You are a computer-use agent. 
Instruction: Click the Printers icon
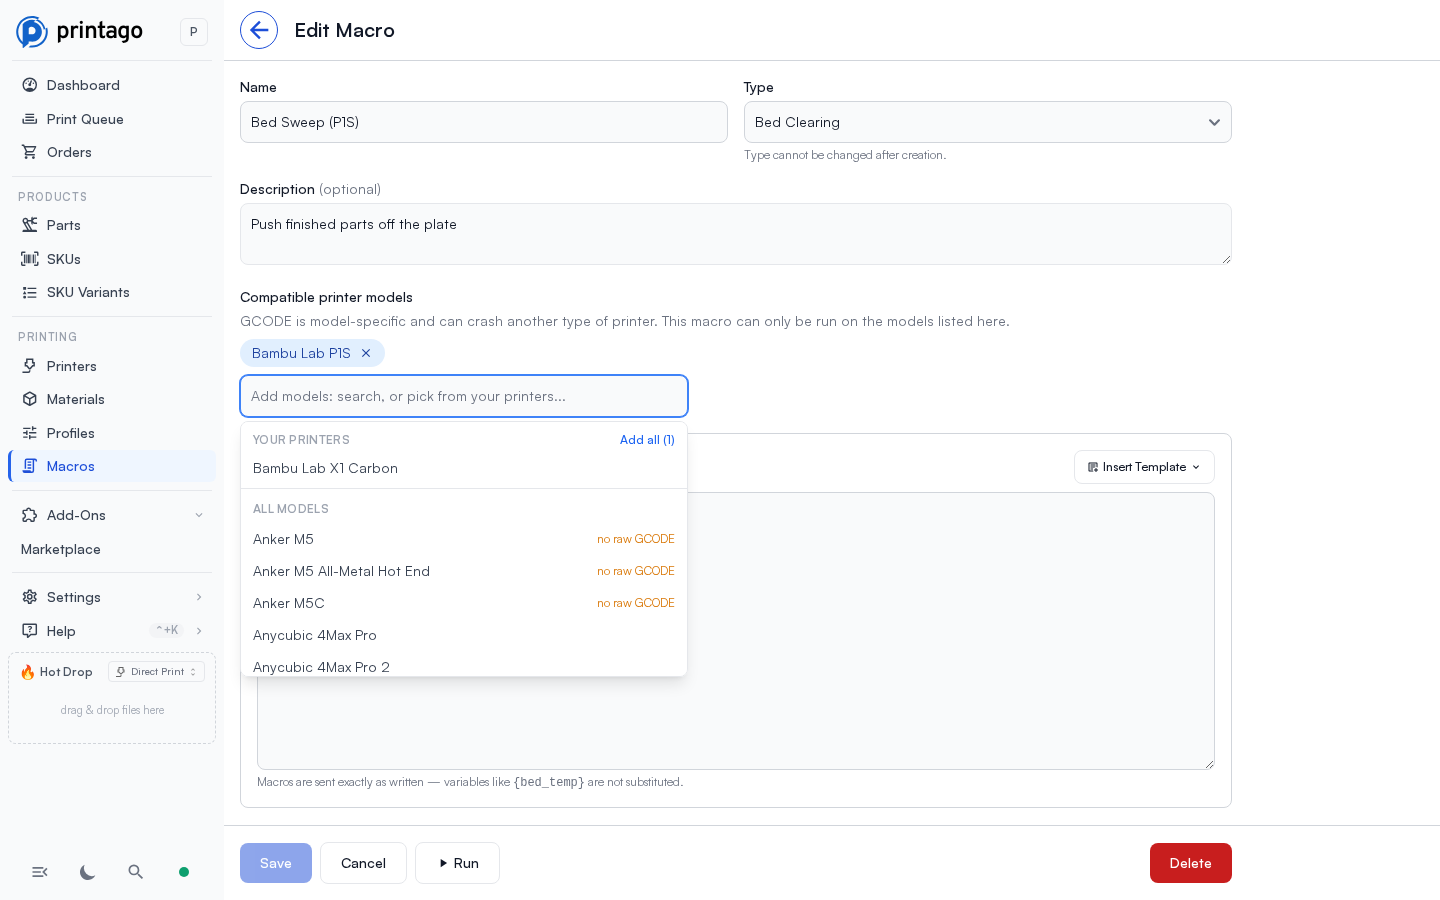pyautogui.click(x=30, y=366)
